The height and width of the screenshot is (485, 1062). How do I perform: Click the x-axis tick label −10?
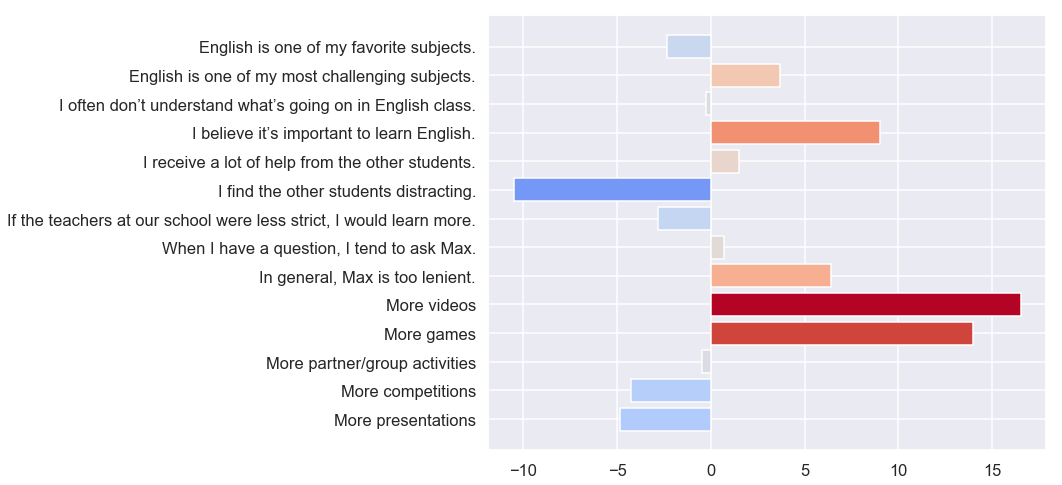[x=523, y=469]
